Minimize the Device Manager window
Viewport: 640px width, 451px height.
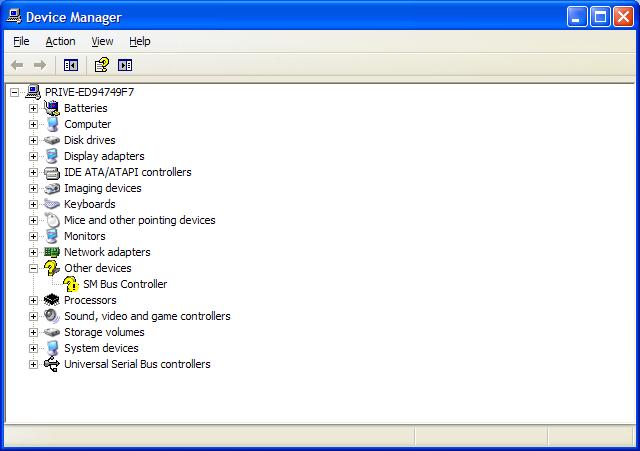(577, 17)
